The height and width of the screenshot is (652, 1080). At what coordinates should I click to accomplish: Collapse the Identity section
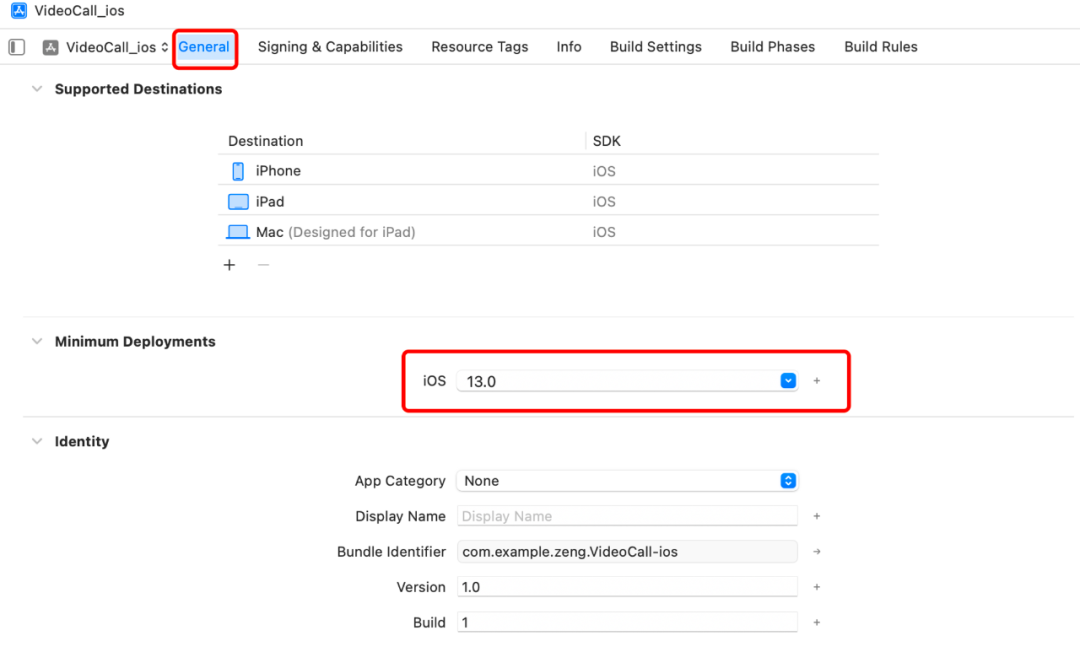tap(37, 441)
